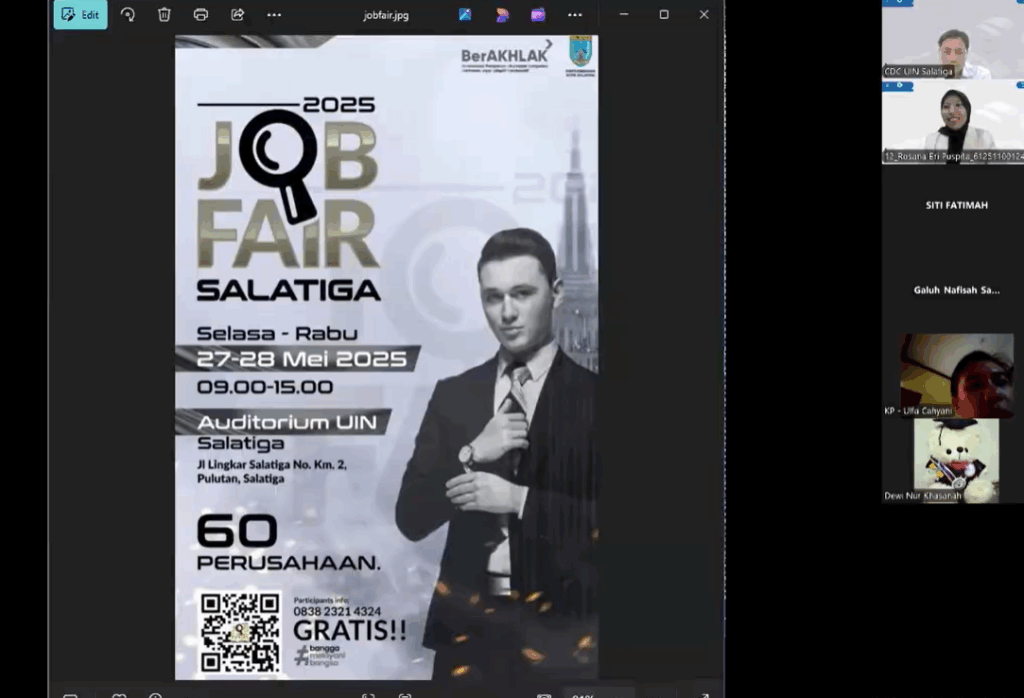This screenshot has height=698, width=1024.
Task: Open the Share option for image
Action: [237, 15]
